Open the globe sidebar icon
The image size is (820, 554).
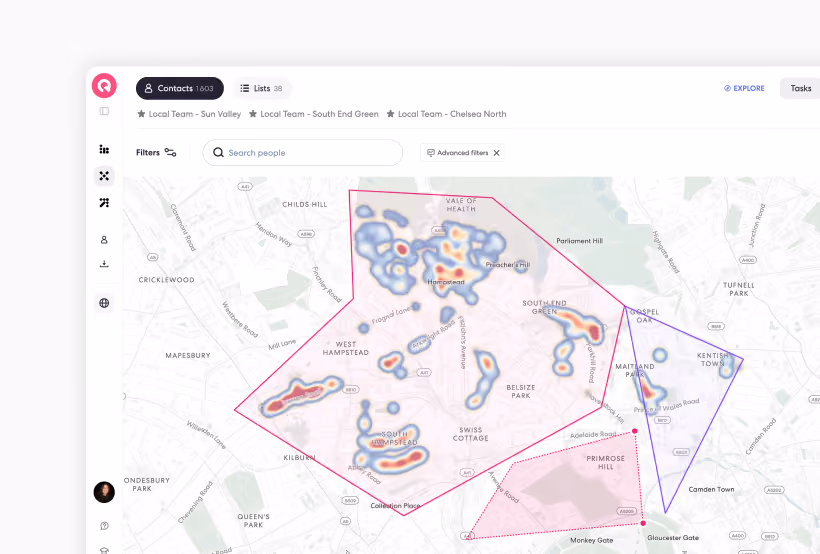(x=104, y=303)
